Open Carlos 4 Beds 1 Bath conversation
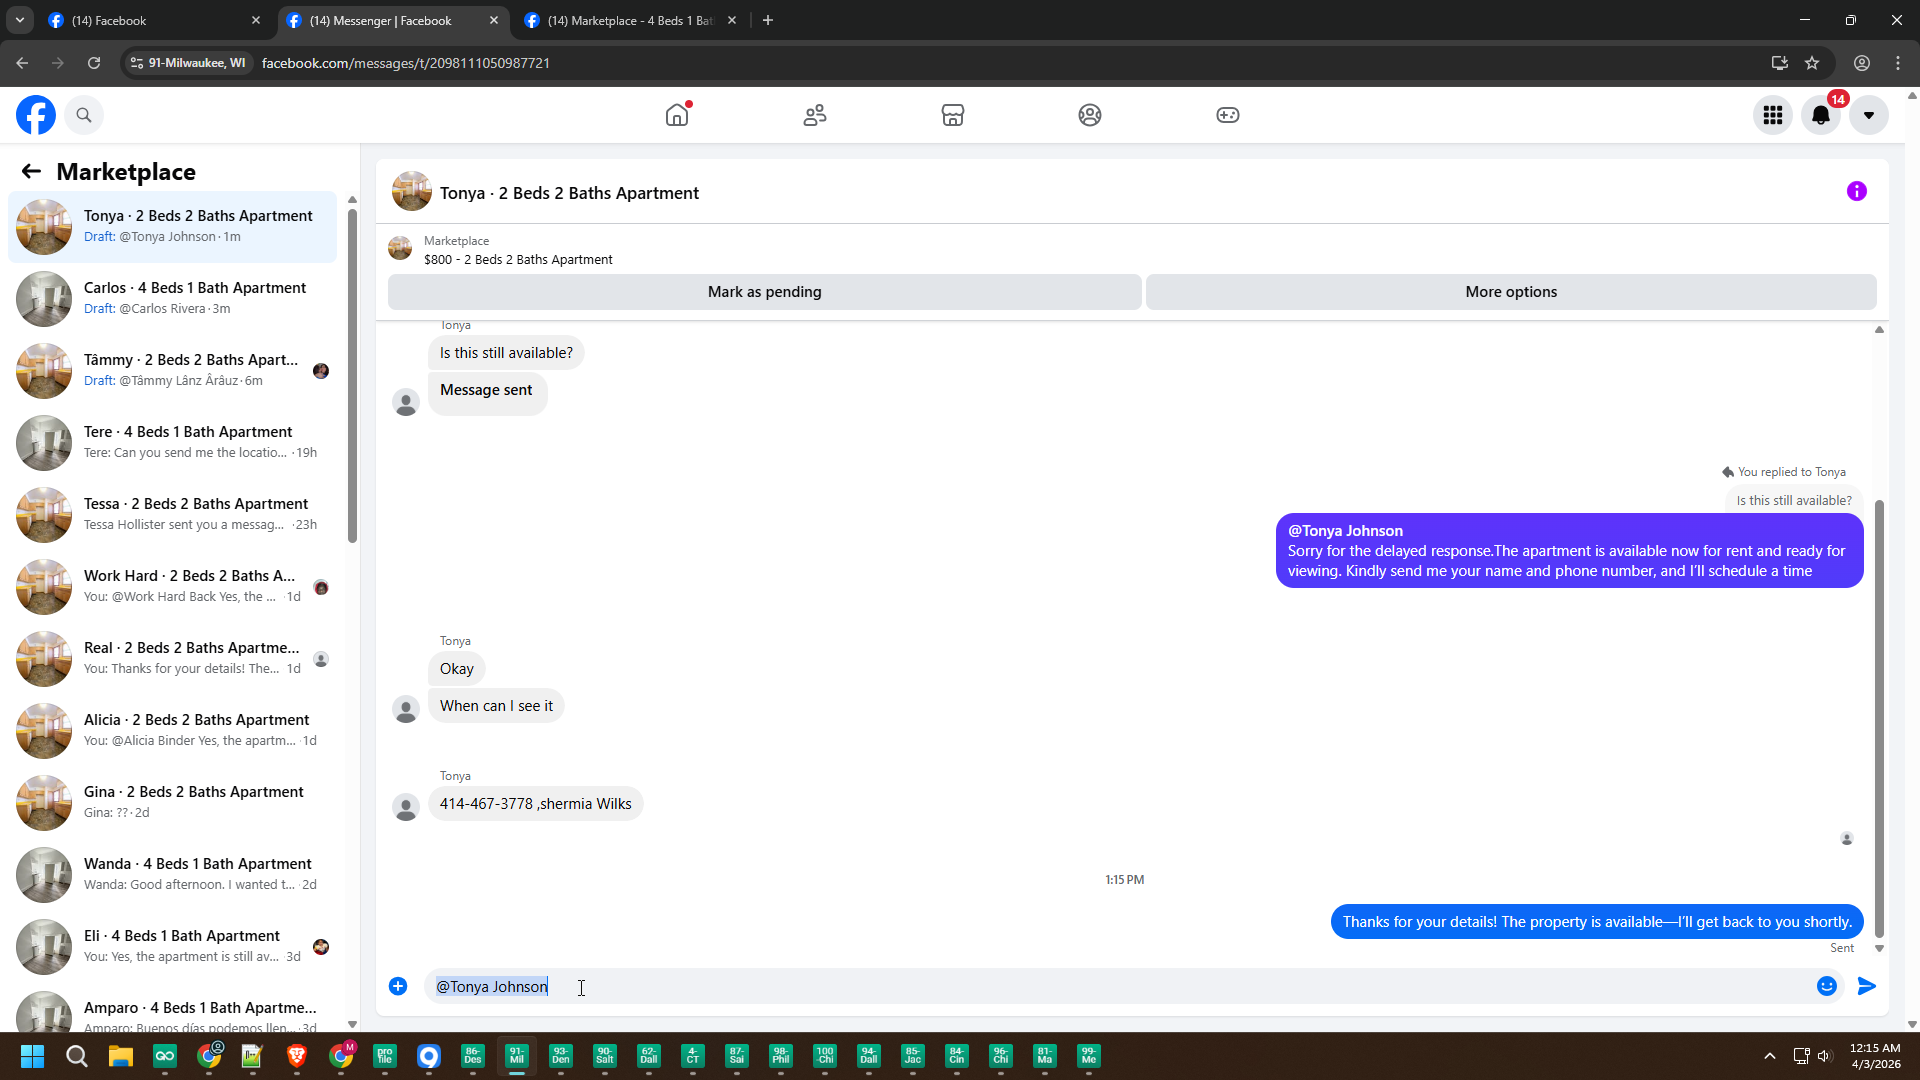The image size is (1920, 1080). pos(173,299)
